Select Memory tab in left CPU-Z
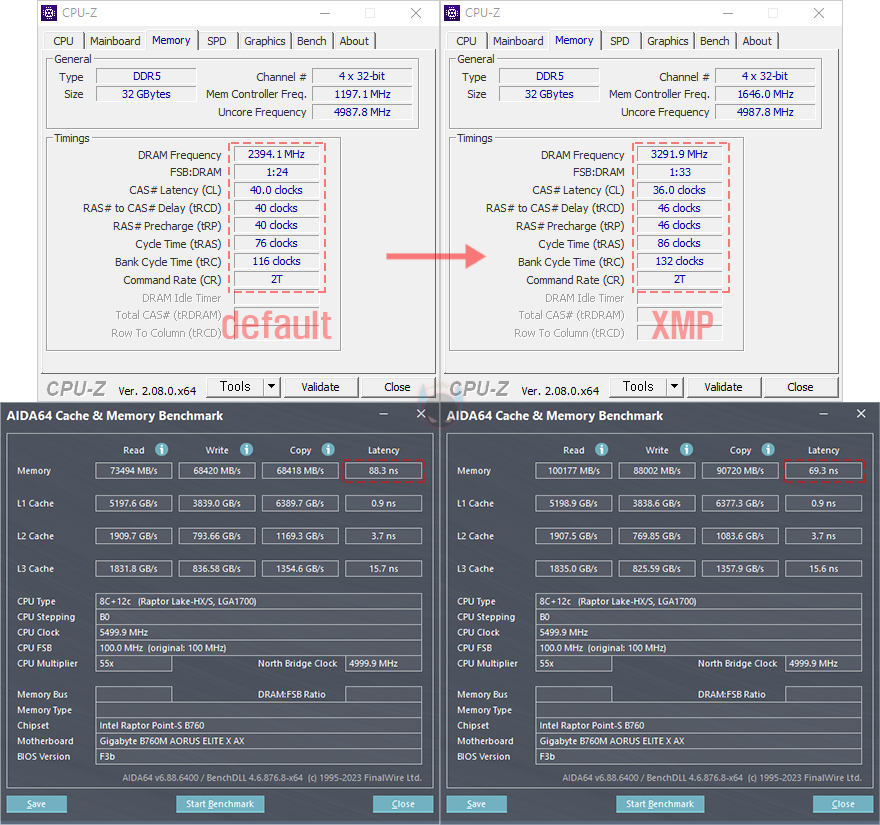 coord(171,40)
